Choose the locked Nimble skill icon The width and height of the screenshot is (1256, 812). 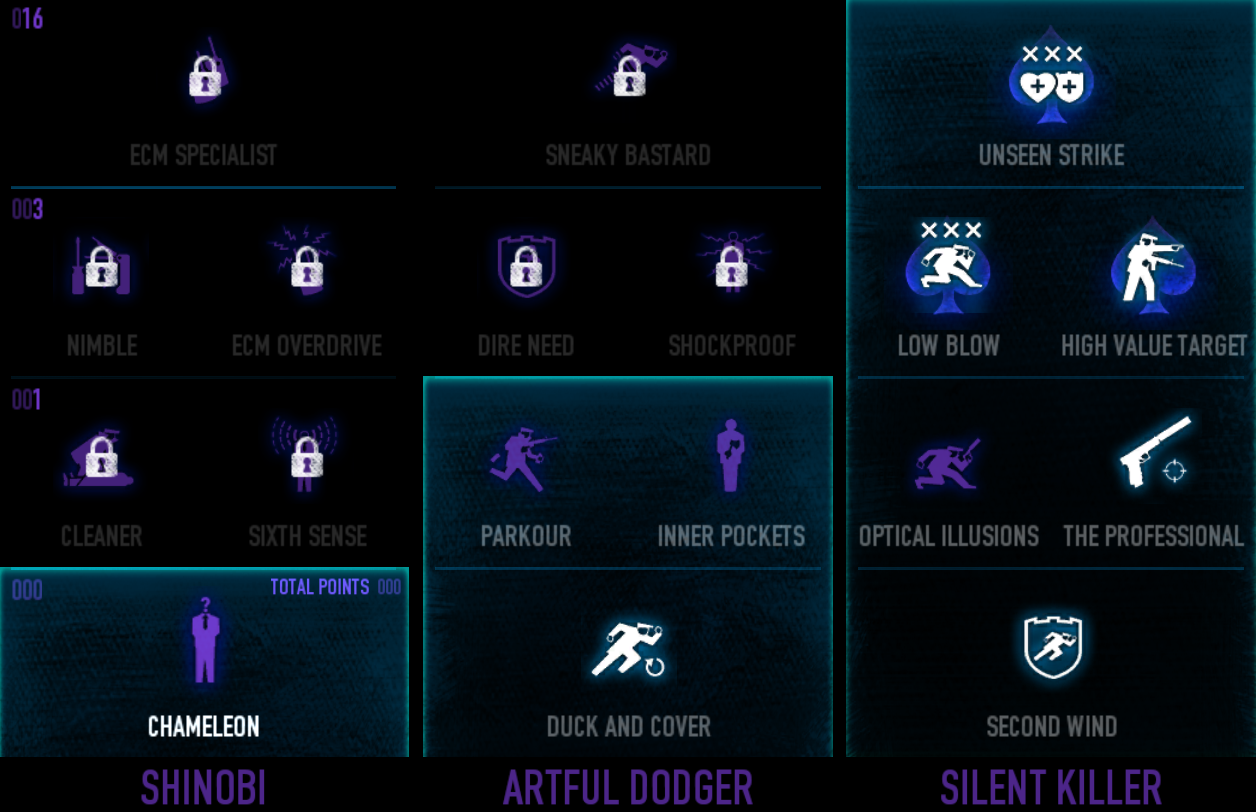101,266
